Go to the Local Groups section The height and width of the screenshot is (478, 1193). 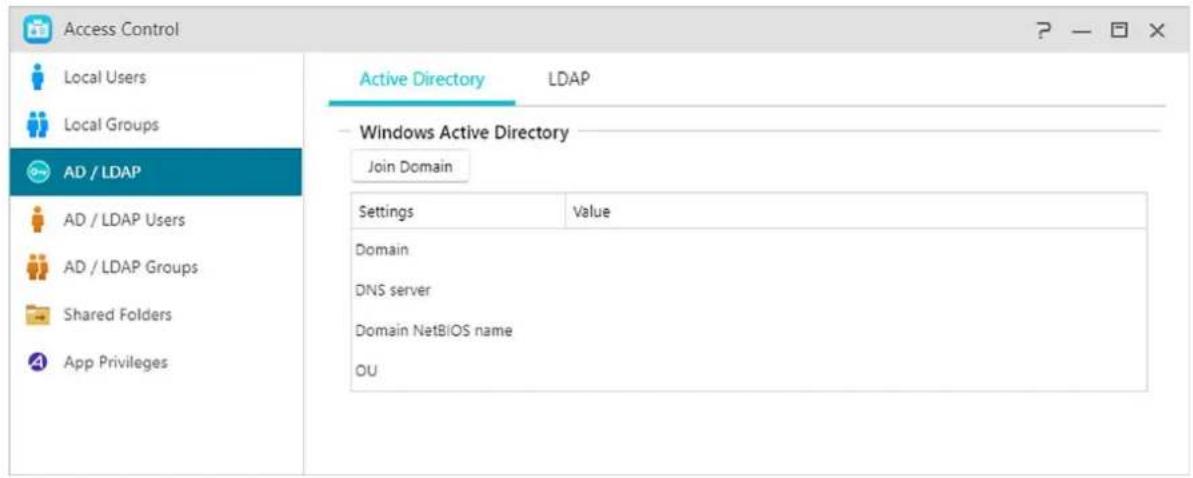click(156, 125)
